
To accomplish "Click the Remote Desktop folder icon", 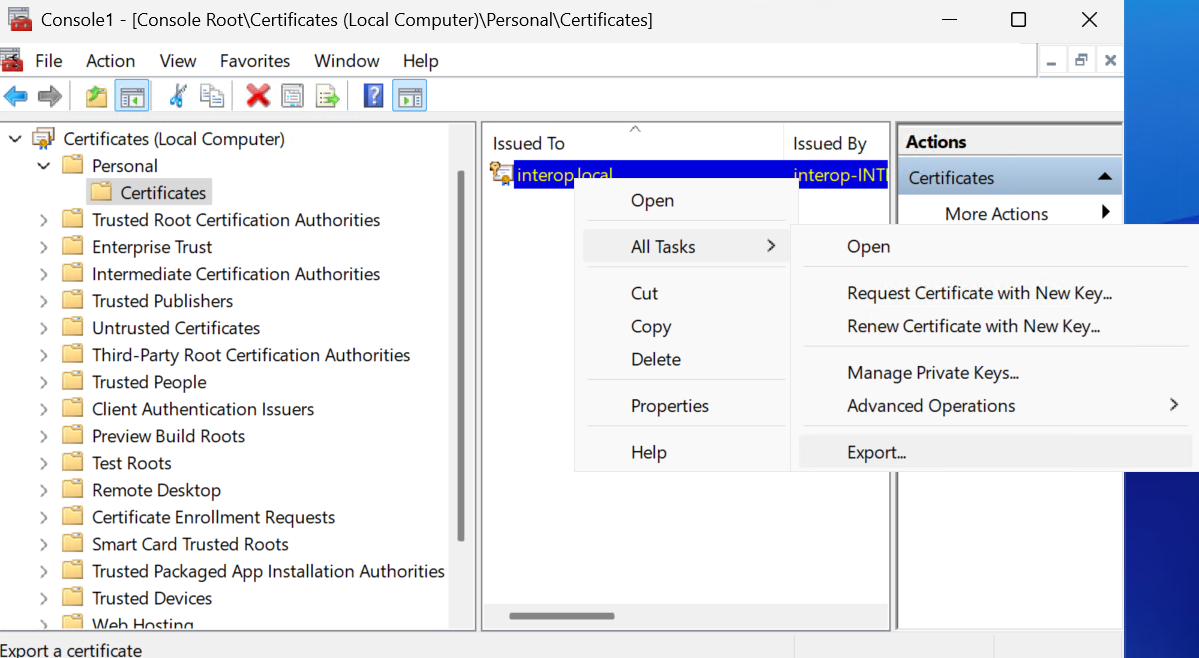I will coord(73,490).
